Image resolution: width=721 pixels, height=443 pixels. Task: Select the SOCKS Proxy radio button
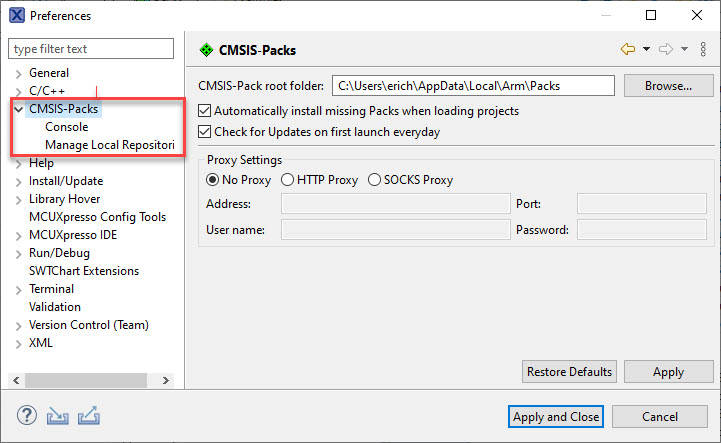[375, 180]
